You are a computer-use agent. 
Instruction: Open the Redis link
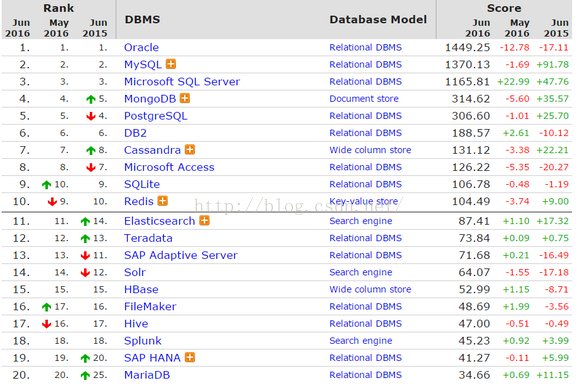[139, 201]
